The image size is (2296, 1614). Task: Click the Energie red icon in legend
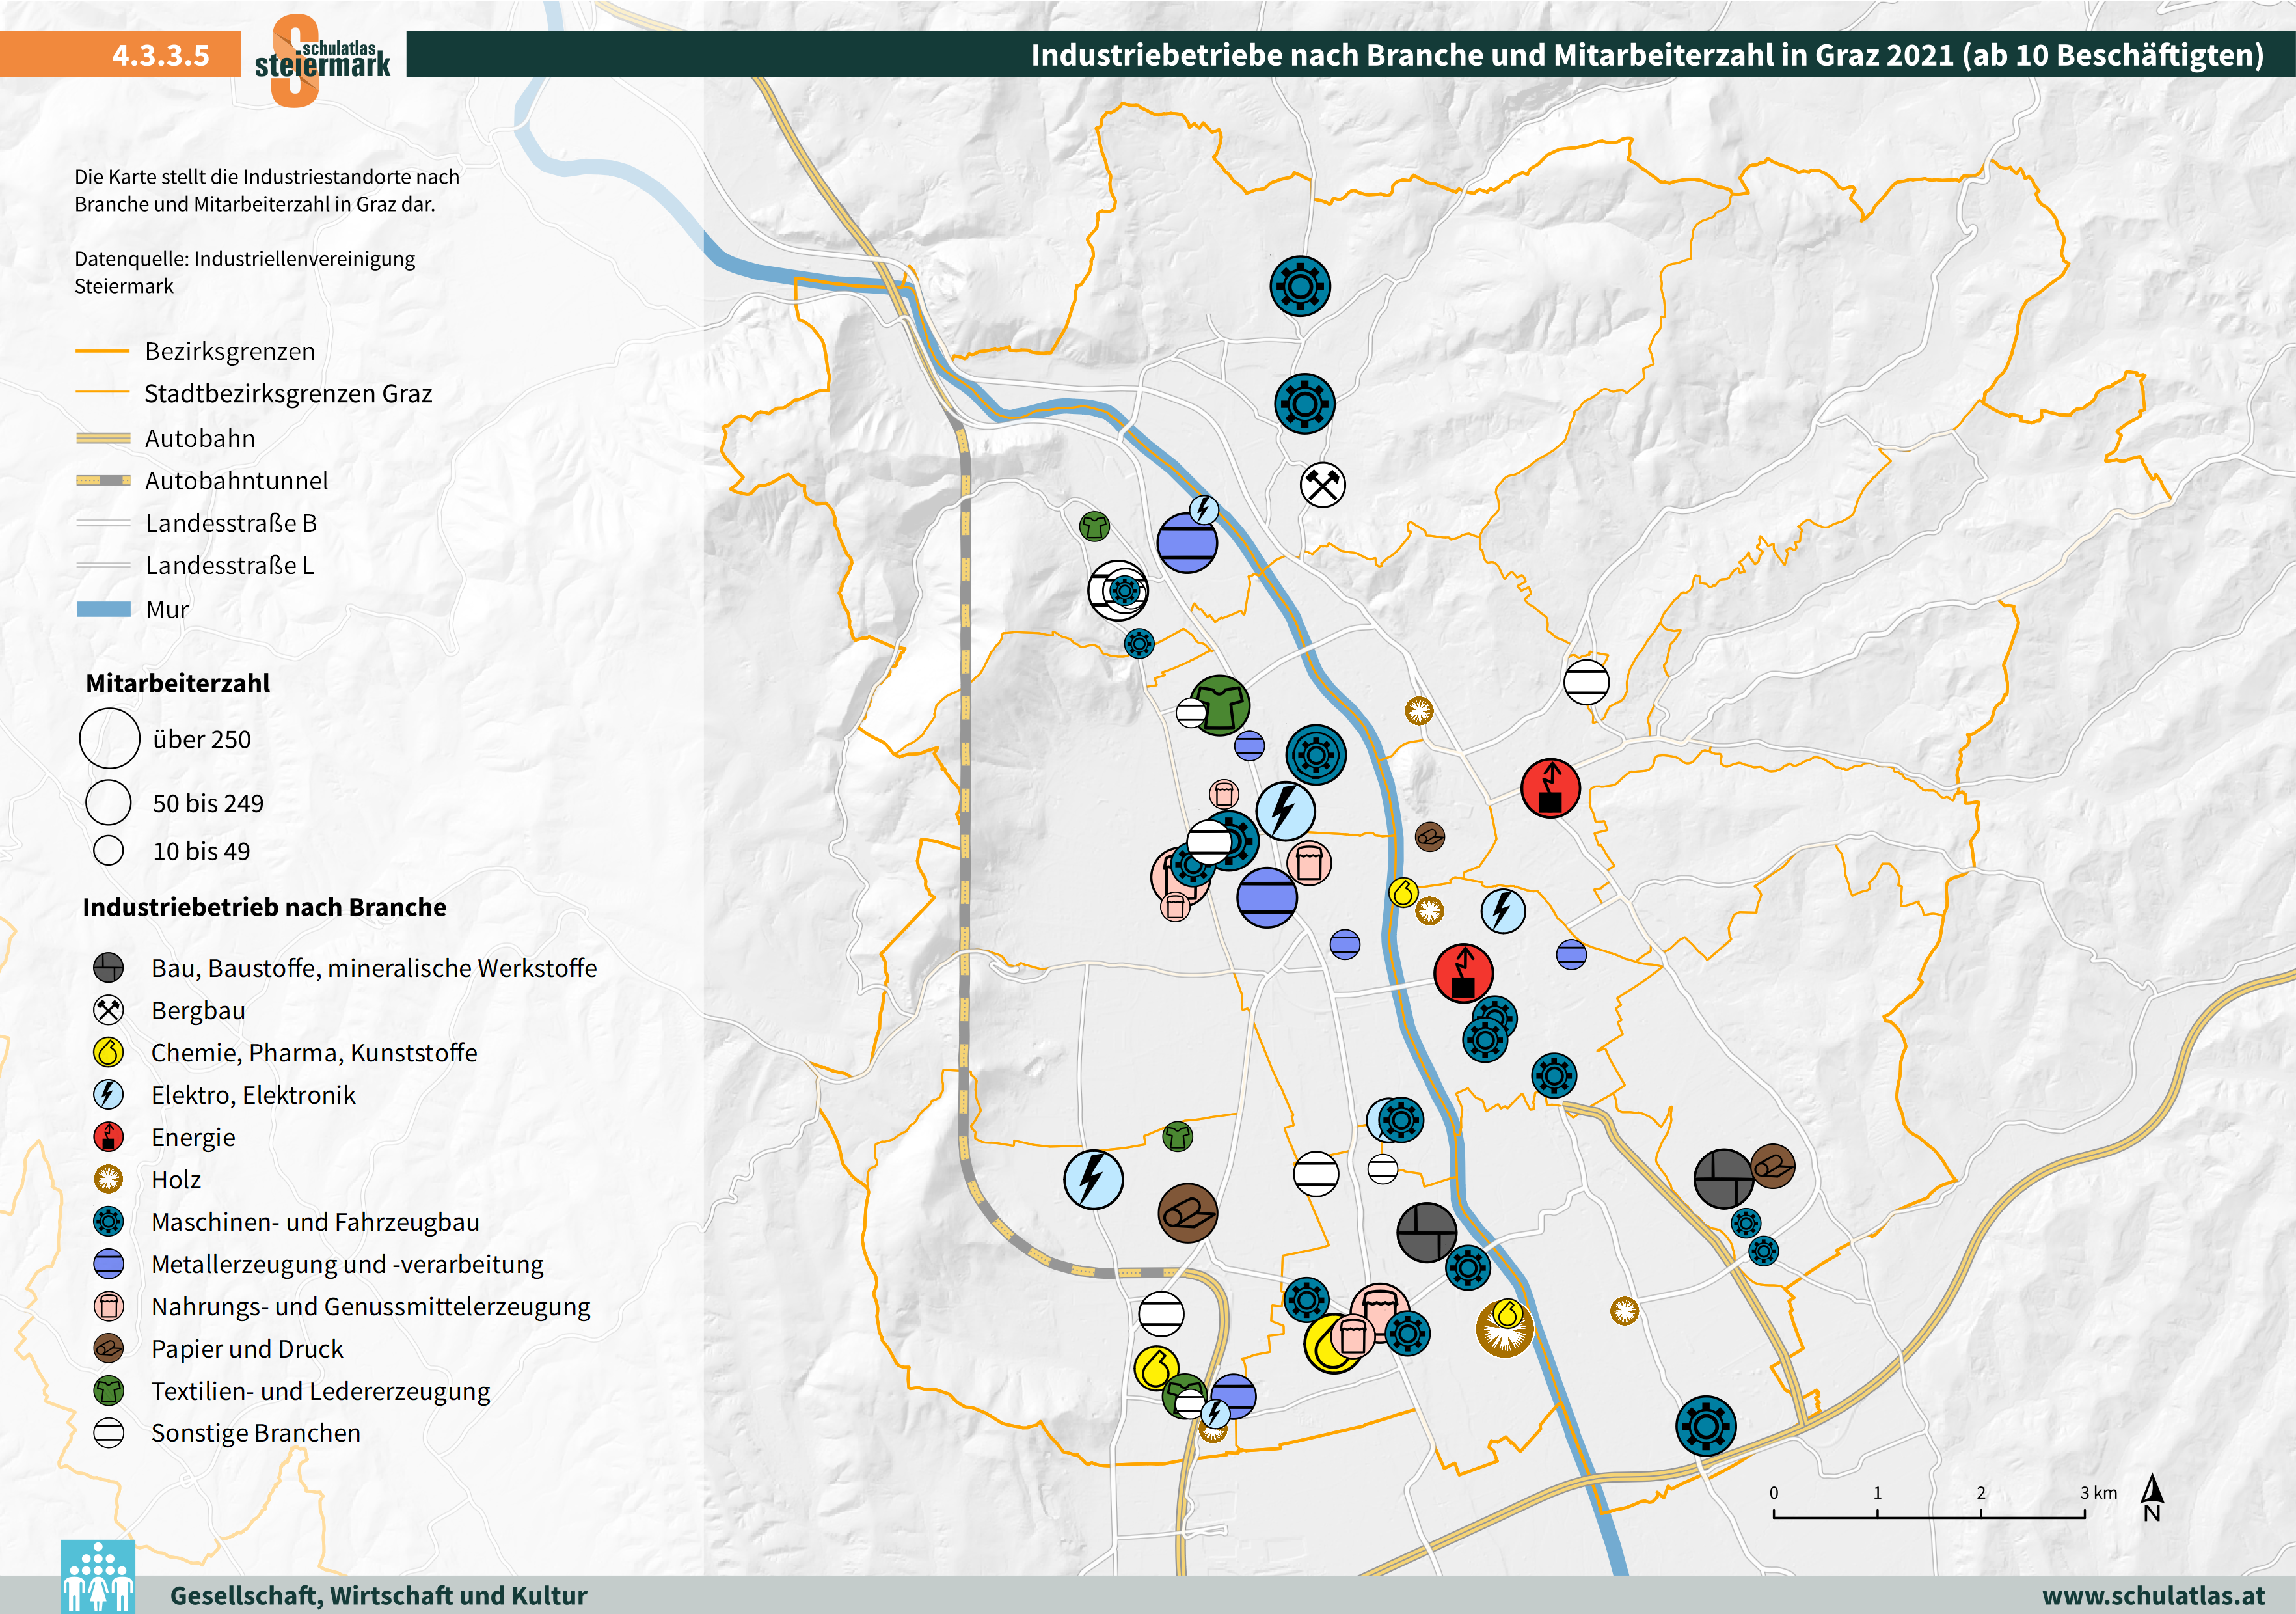tap(108, 1137)
